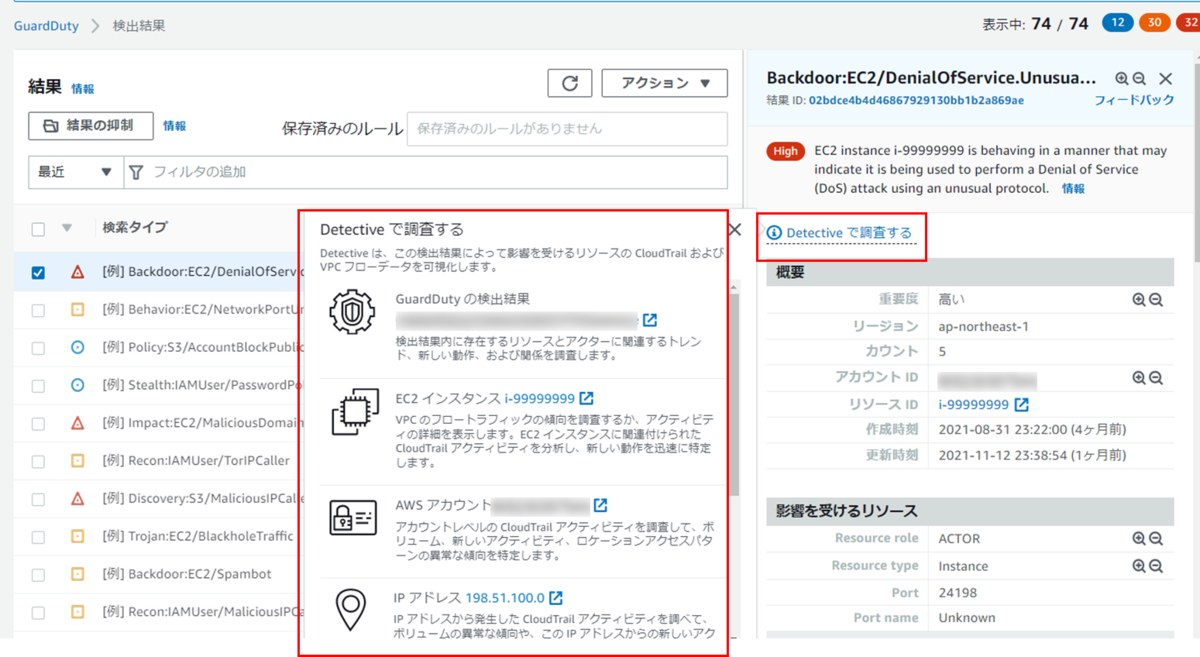Viewport: 1200px width, 657px height.
Task: Open the 最近 dropdown selector
Action: pos(76,172)
